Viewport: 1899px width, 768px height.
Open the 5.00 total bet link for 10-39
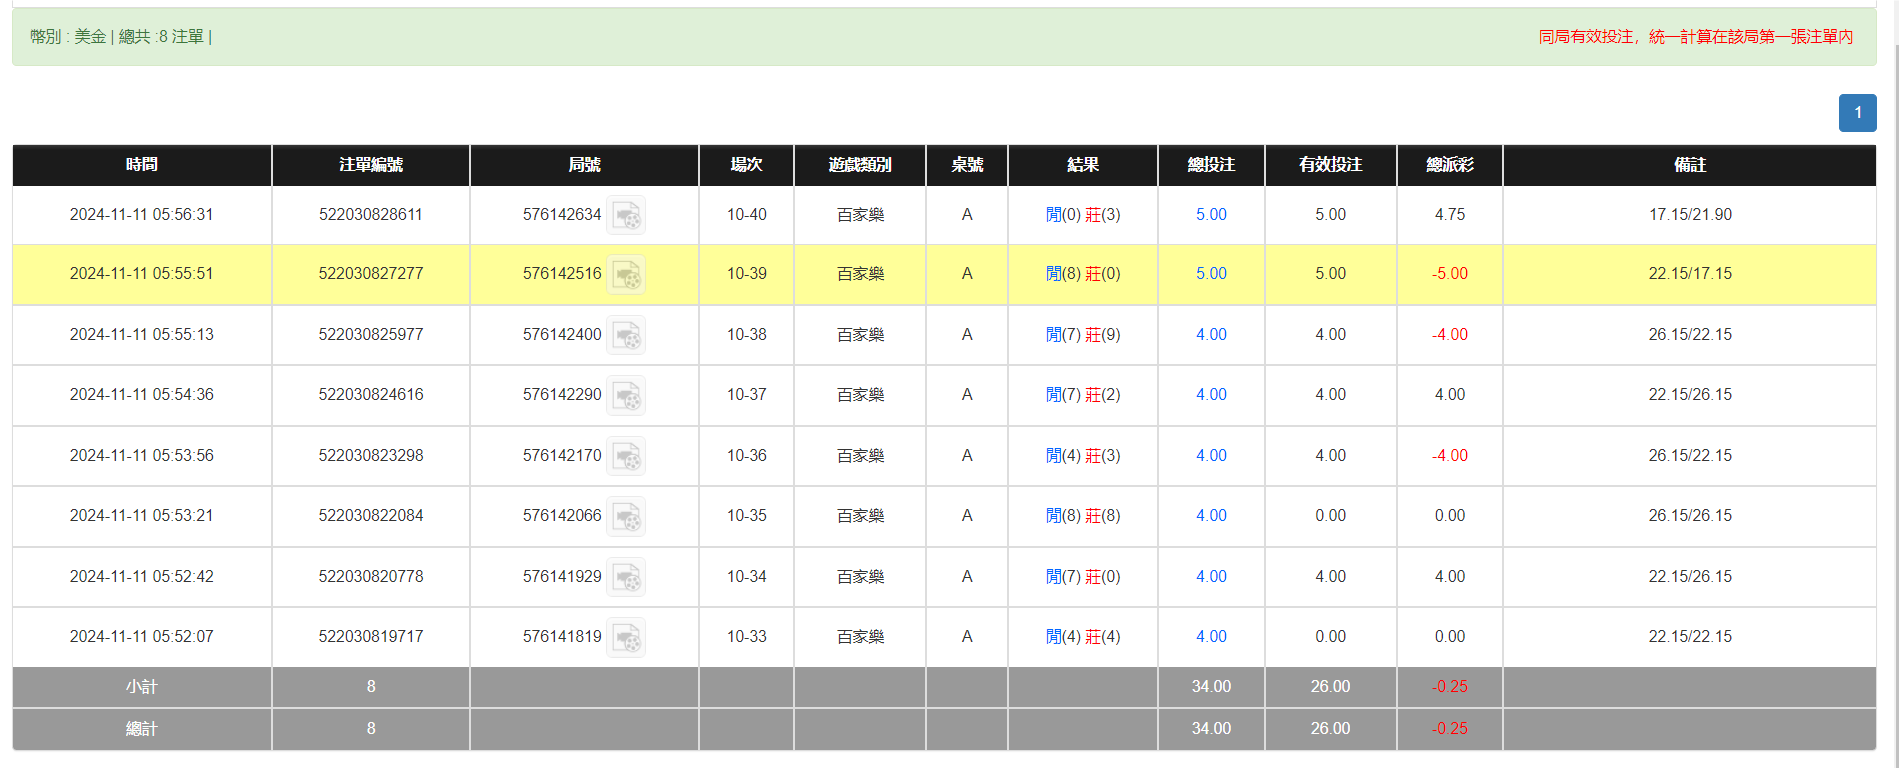[x=1210, y=274]
